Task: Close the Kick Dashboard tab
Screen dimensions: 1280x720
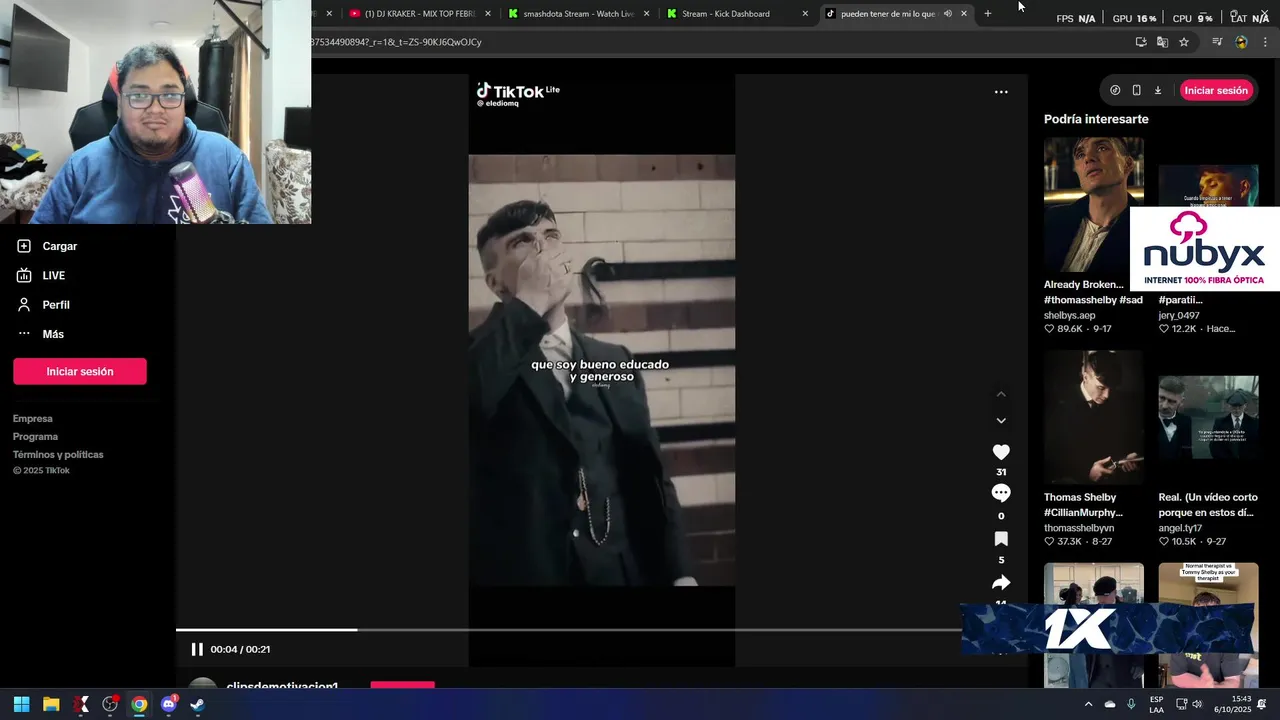Action: coord(805,14)
